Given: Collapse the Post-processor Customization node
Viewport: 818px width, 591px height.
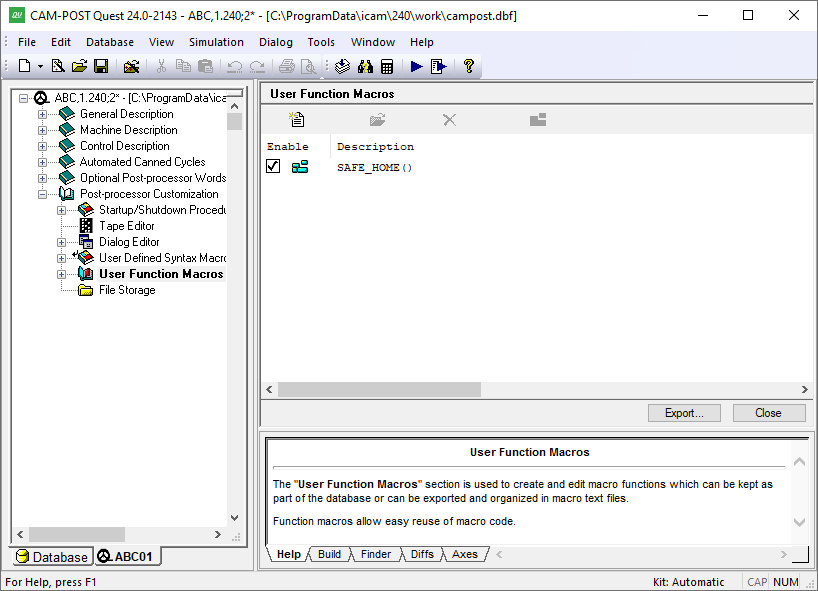Looking at the screenshot, I should [43, 195].
